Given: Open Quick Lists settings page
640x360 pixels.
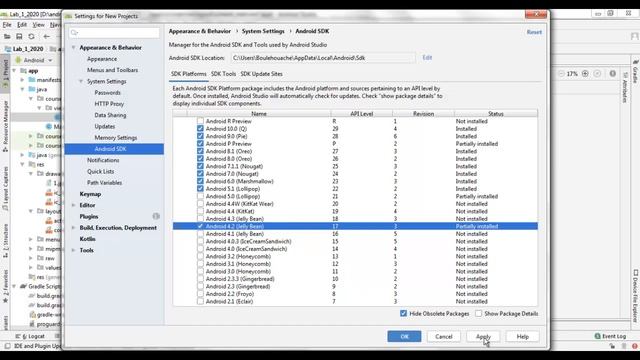Looking at the screenshot, I should click(100, 171).
